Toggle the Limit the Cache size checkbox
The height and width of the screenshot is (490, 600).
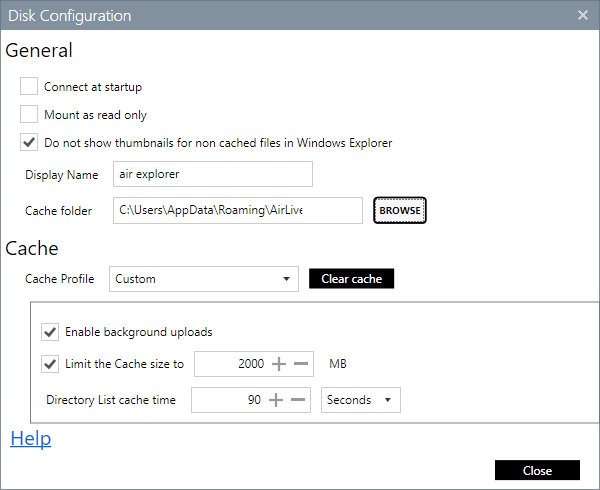(x=50, y=364)
